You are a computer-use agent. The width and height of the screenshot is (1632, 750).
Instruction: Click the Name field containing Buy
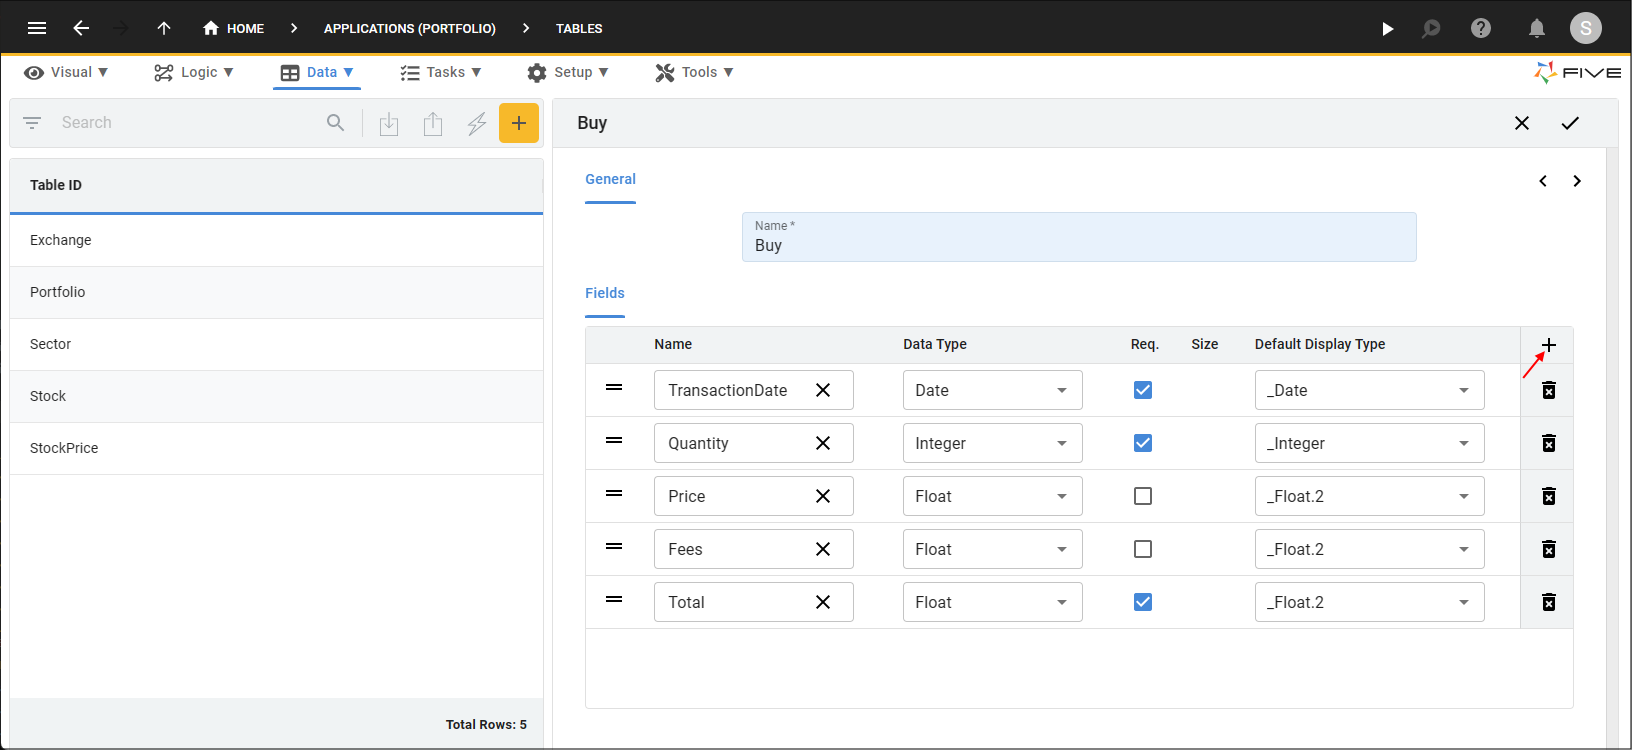(x=1079, y=237)
